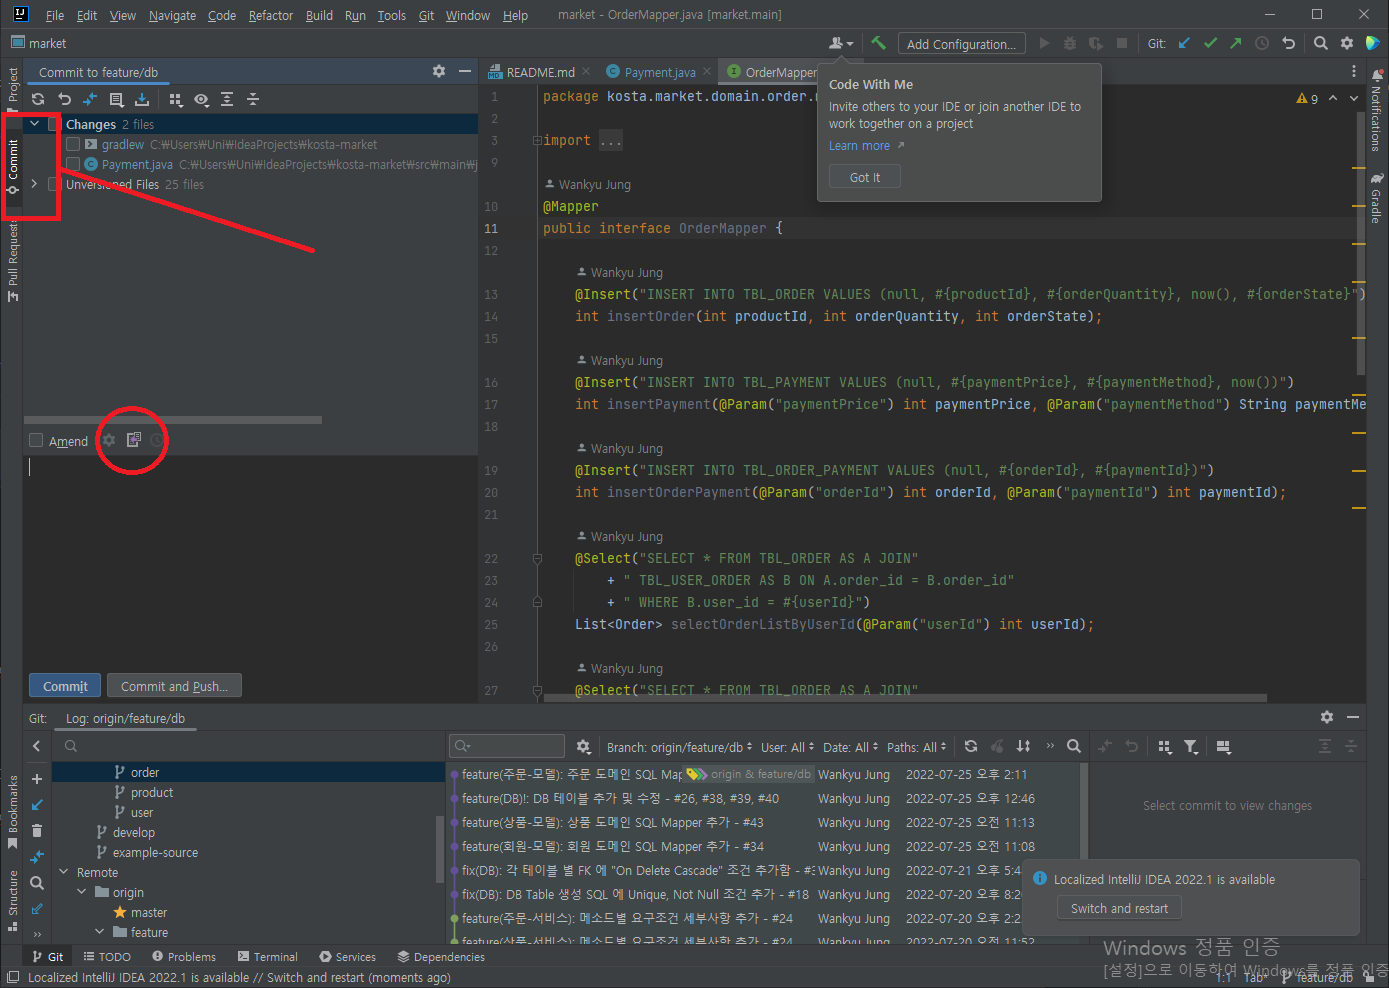Open commit options gear next to Amend

(108, 439)
